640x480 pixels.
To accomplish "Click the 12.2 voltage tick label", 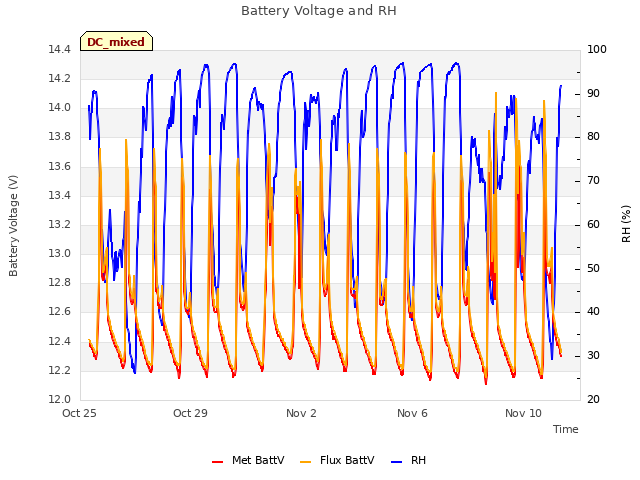I will pyautogui.click(x=60, y=371).
